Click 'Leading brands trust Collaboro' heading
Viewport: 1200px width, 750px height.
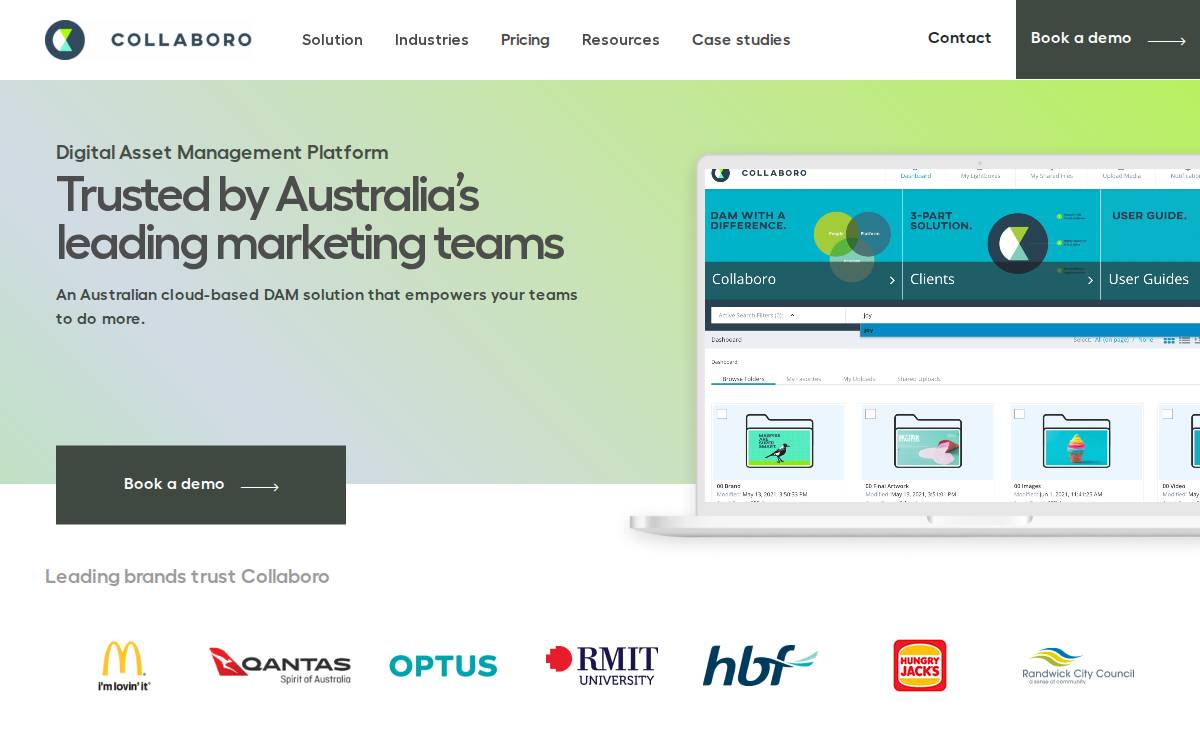coord(187,577)
